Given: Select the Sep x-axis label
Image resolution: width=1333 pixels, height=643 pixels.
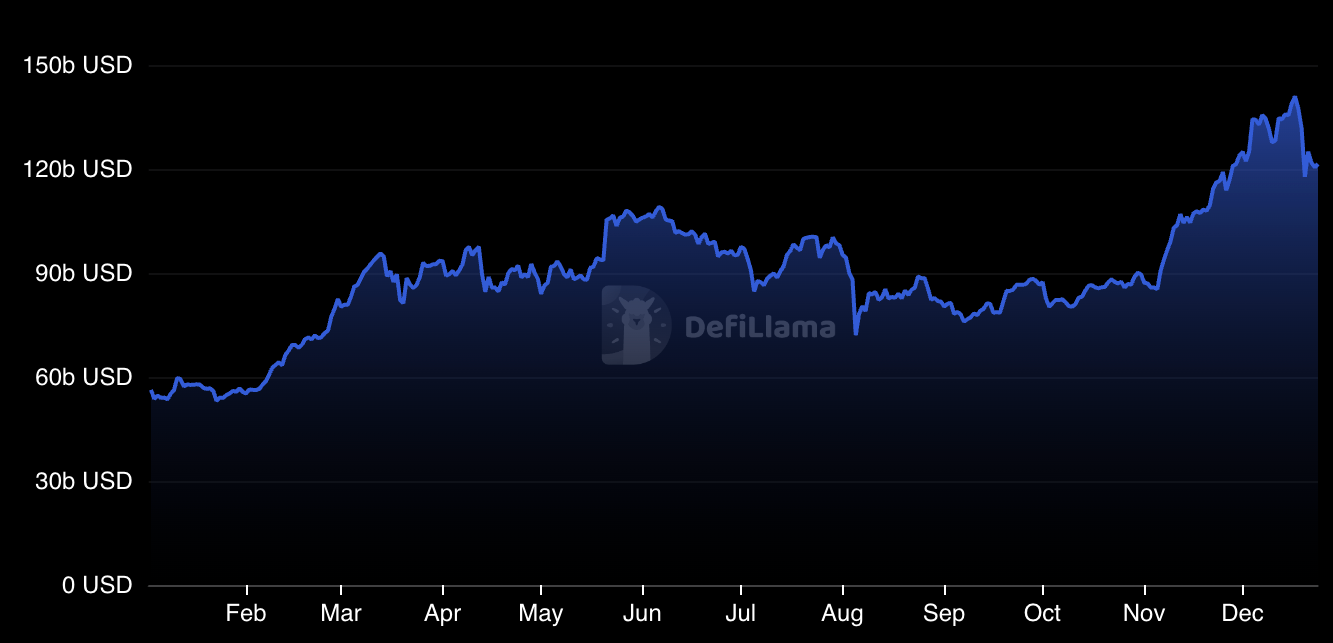Looking at the screenshot, I should (x=944, y=614).
